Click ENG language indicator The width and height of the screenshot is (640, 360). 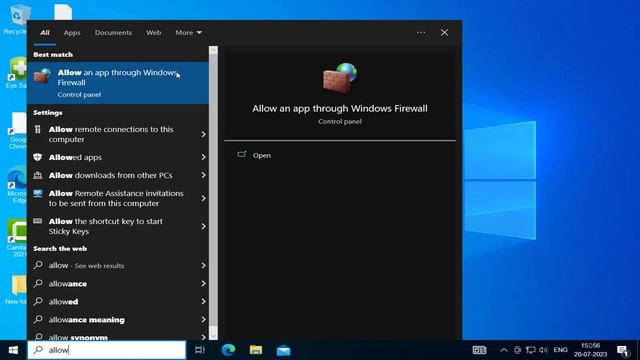coord(560,350)
